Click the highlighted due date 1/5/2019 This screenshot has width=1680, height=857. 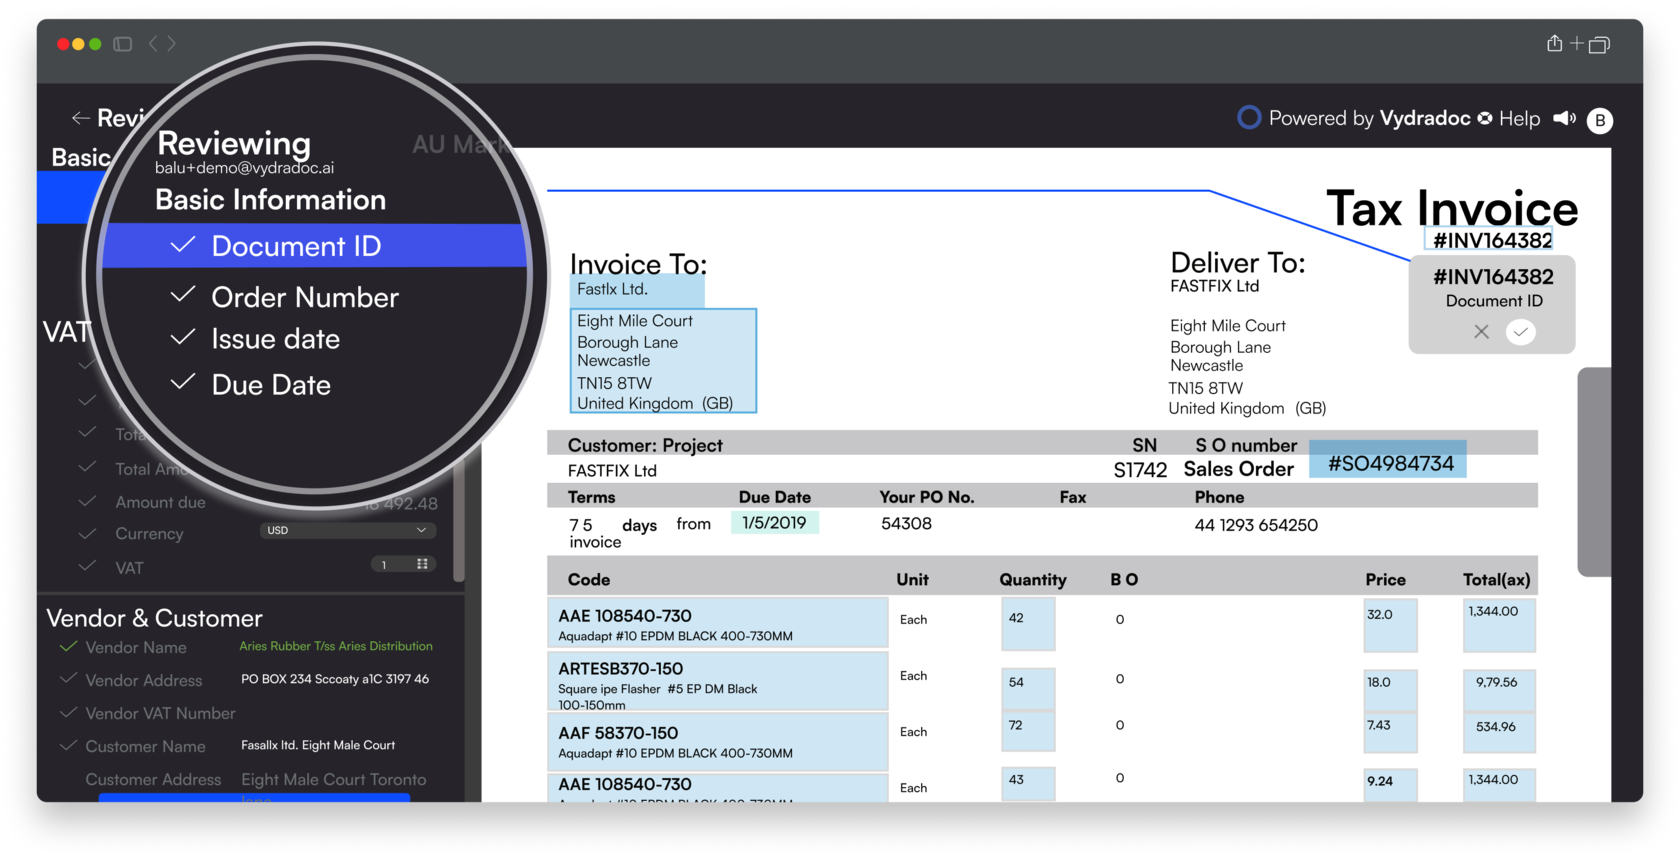774,523
